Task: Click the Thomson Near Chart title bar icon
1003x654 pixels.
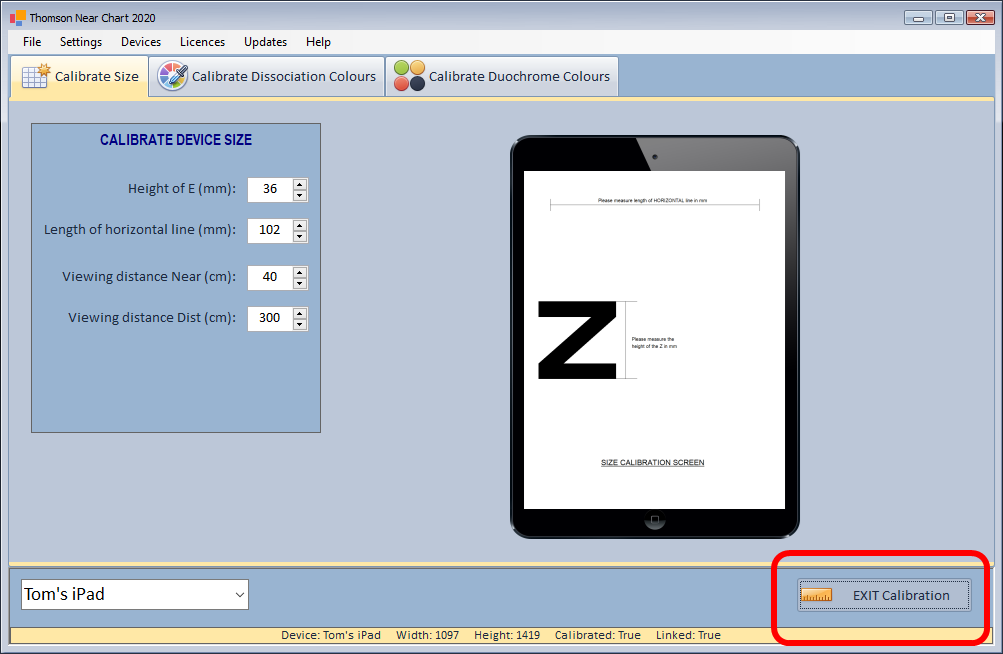Action: click(x=17, y=18)
